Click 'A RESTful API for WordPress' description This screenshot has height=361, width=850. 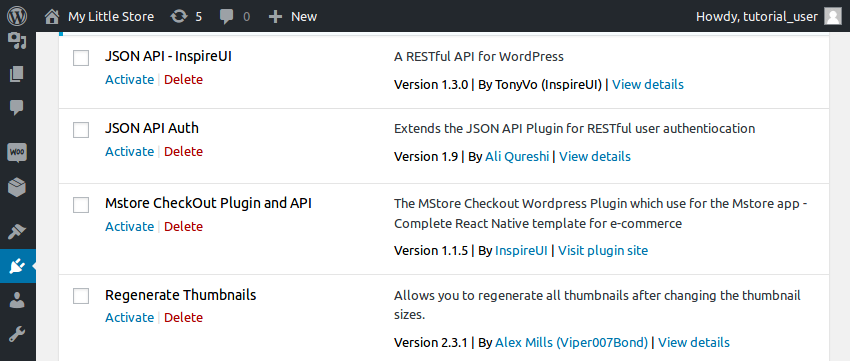(x=479, y=56)
